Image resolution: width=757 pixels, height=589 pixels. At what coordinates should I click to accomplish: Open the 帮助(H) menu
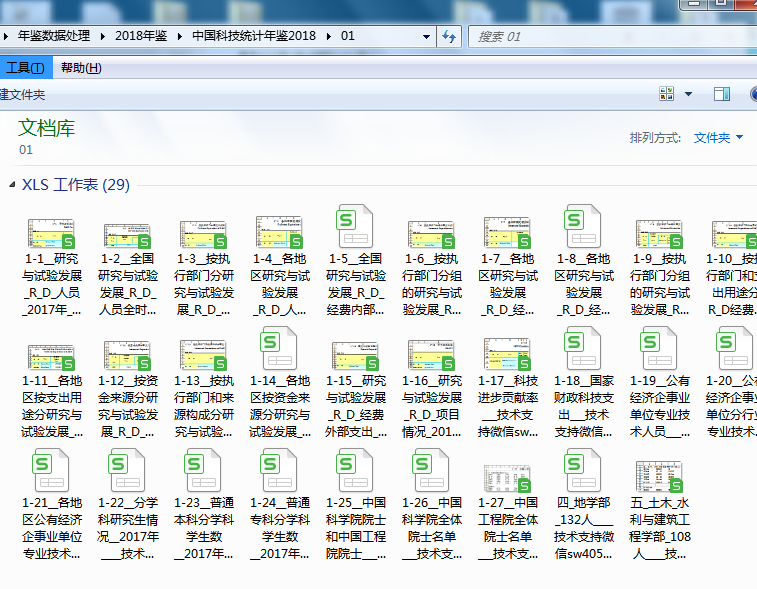(81, 68)
